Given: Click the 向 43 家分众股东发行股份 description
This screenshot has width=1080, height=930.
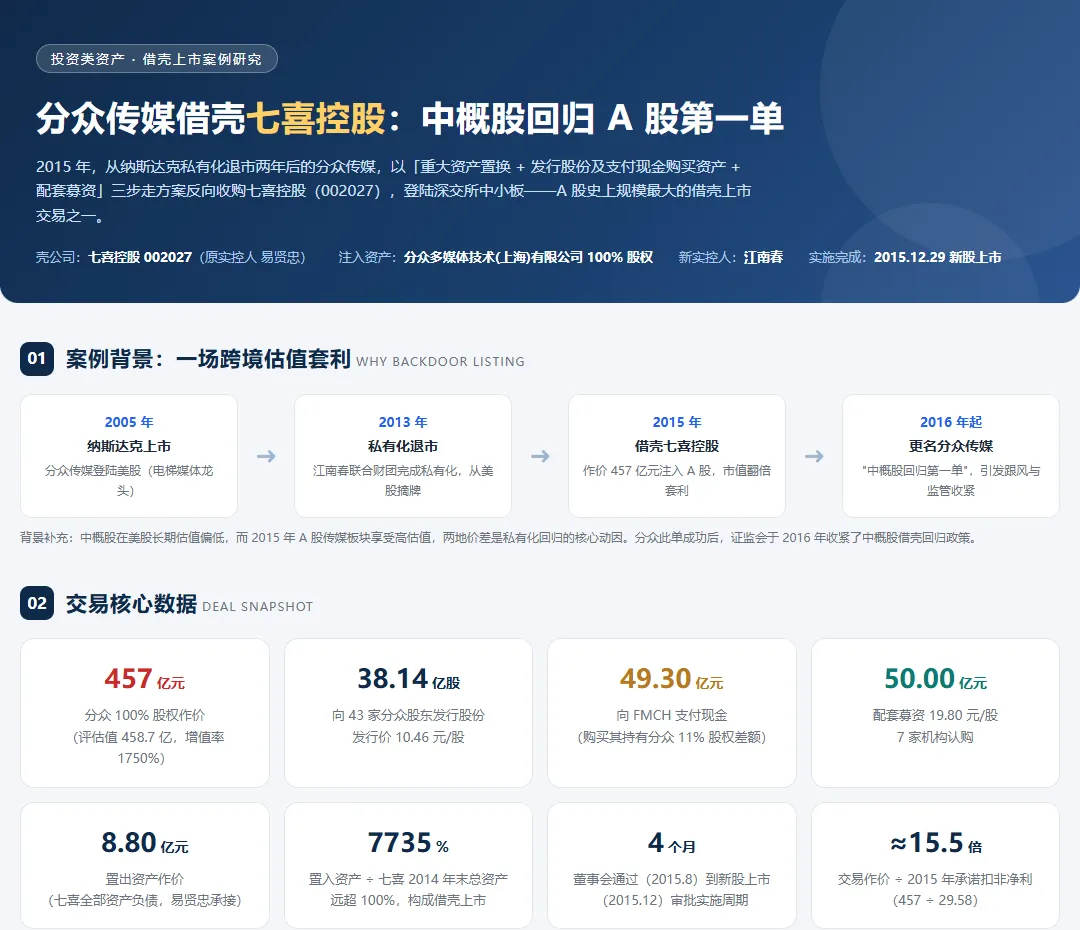Looking at the screenshot, I should [408, 726].
